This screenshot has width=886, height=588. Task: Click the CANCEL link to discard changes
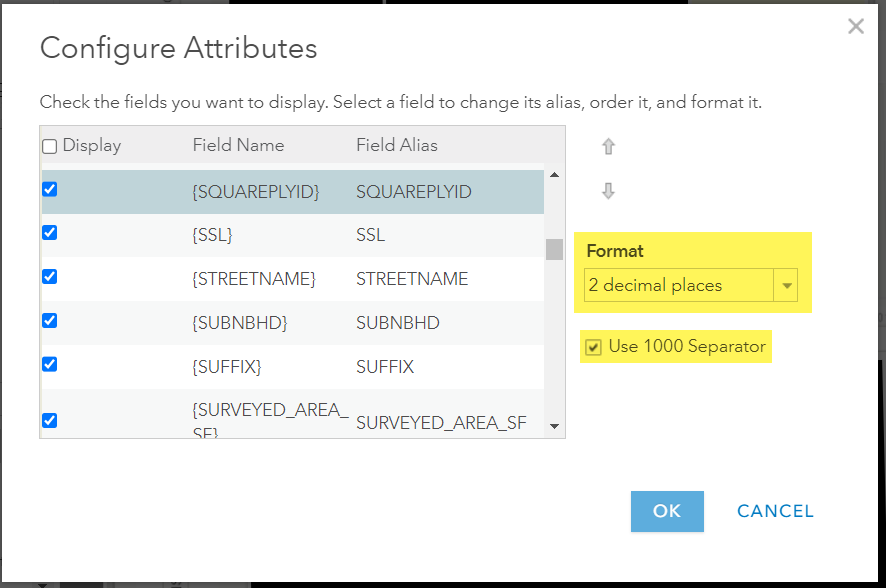(x=774, y=511)
